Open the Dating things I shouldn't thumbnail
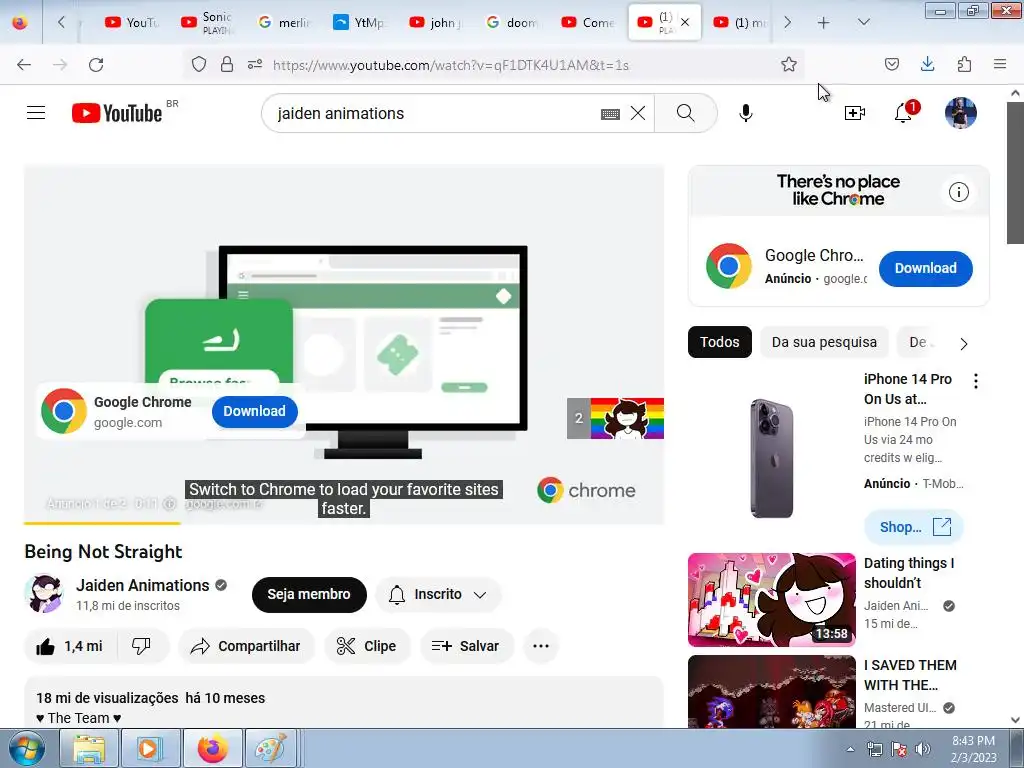 771,600
